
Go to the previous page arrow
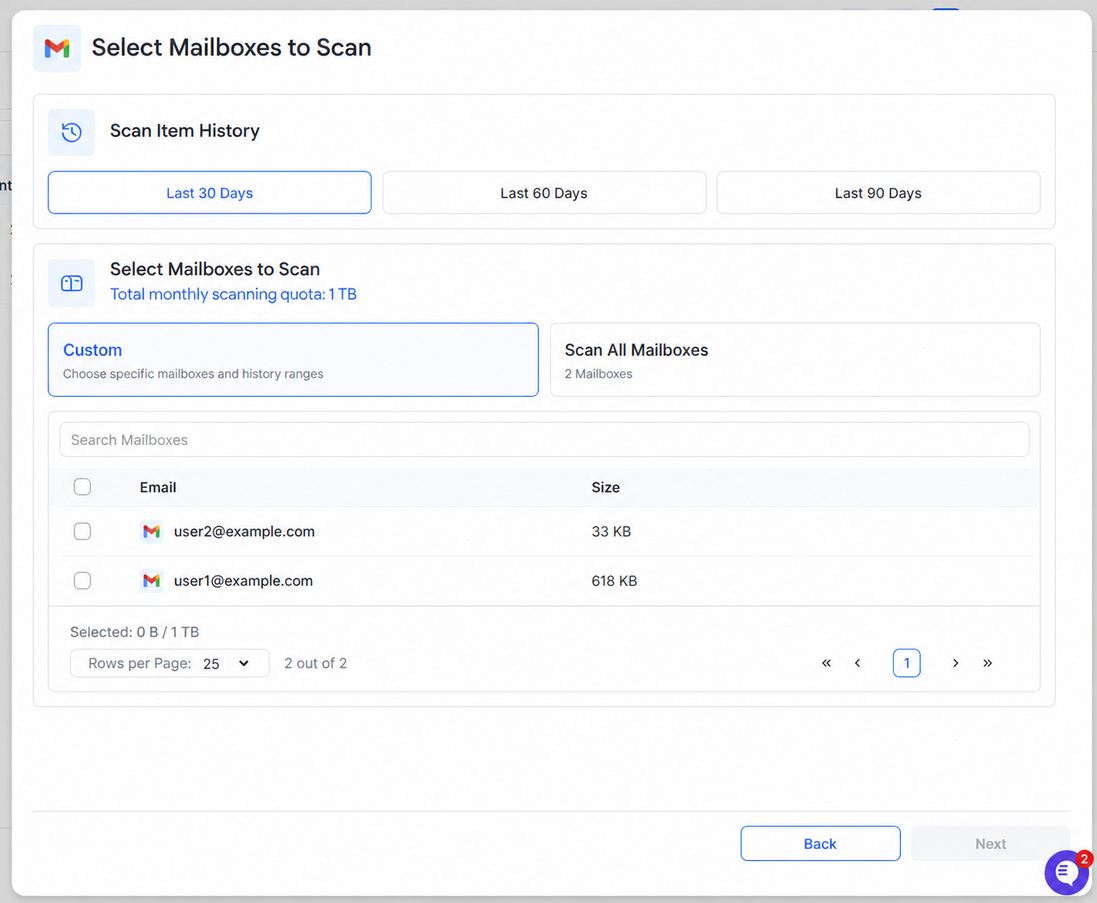[857, 663]
